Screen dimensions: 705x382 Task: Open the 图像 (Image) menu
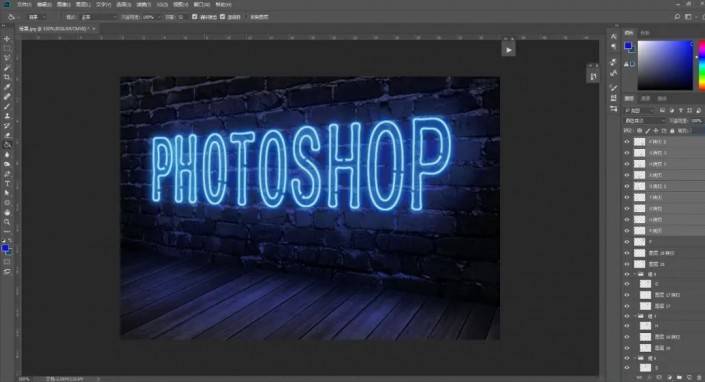coord(64,4)
